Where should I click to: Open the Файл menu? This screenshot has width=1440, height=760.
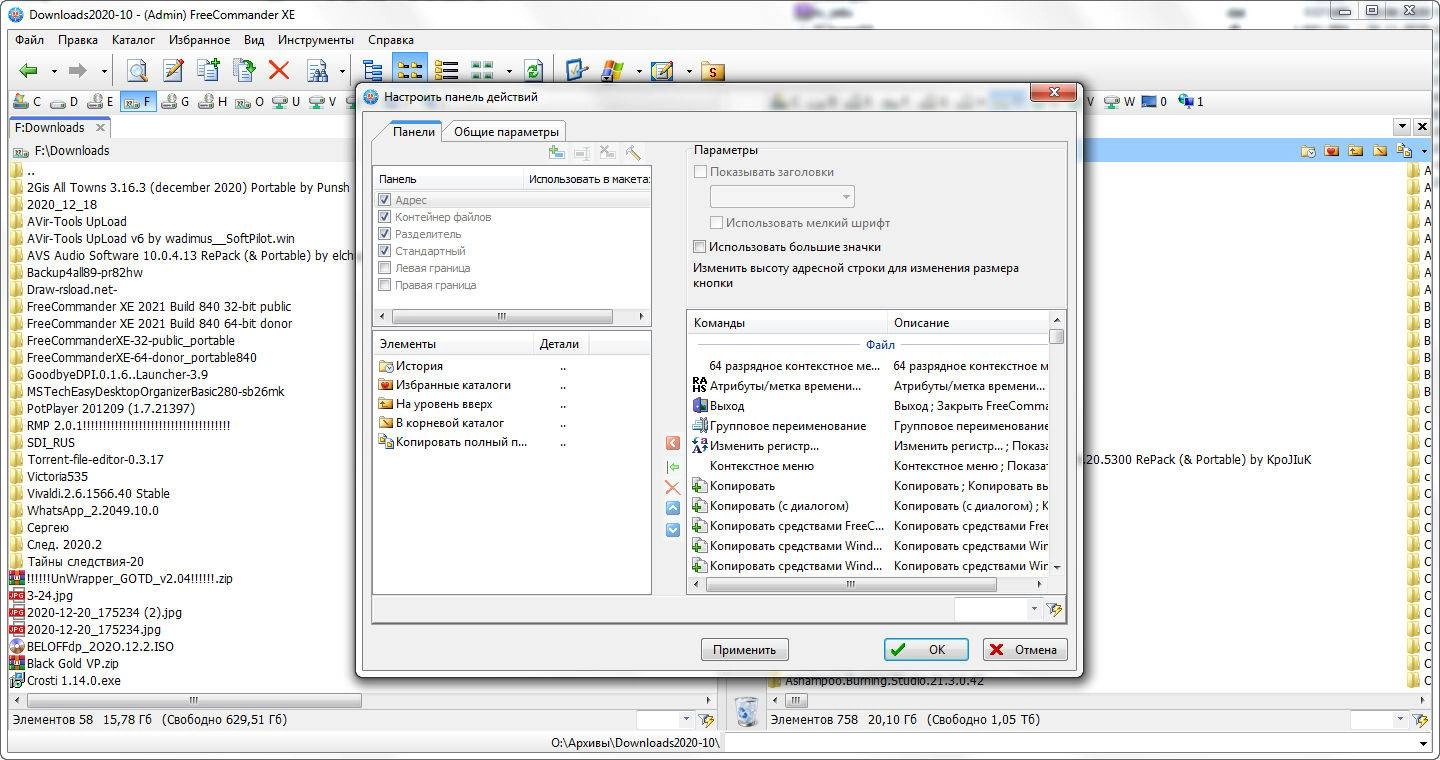click(x=30, y=40)
